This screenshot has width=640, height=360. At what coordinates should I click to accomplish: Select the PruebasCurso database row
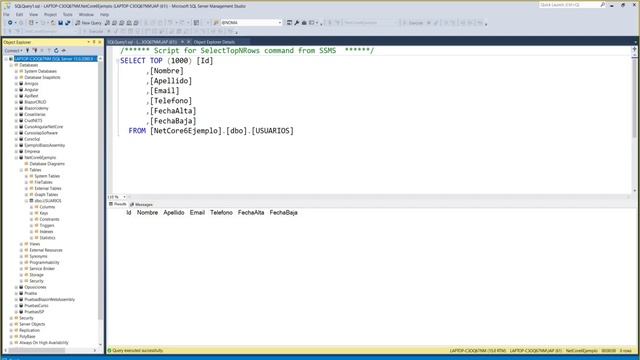(36, 306)
